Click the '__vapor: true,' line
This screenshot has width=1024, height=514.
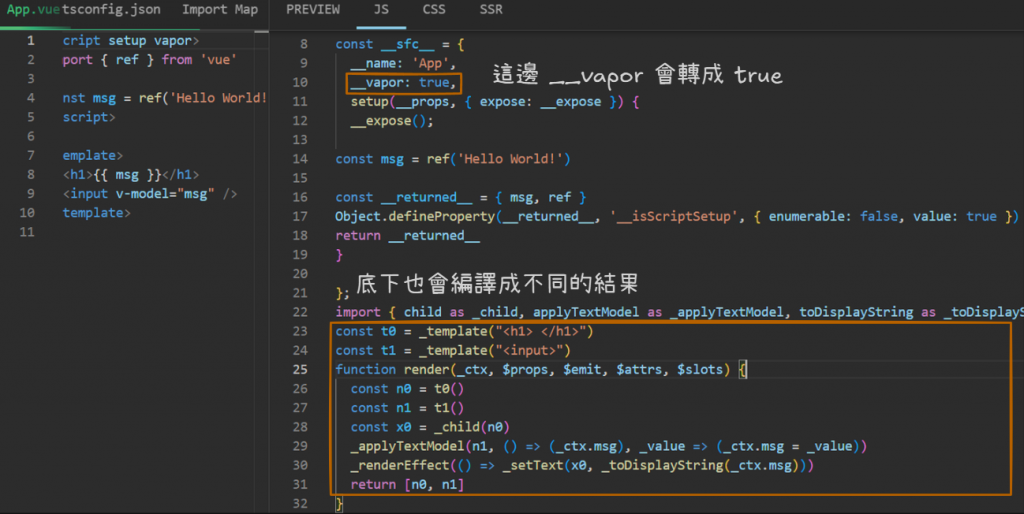(403, 82)
